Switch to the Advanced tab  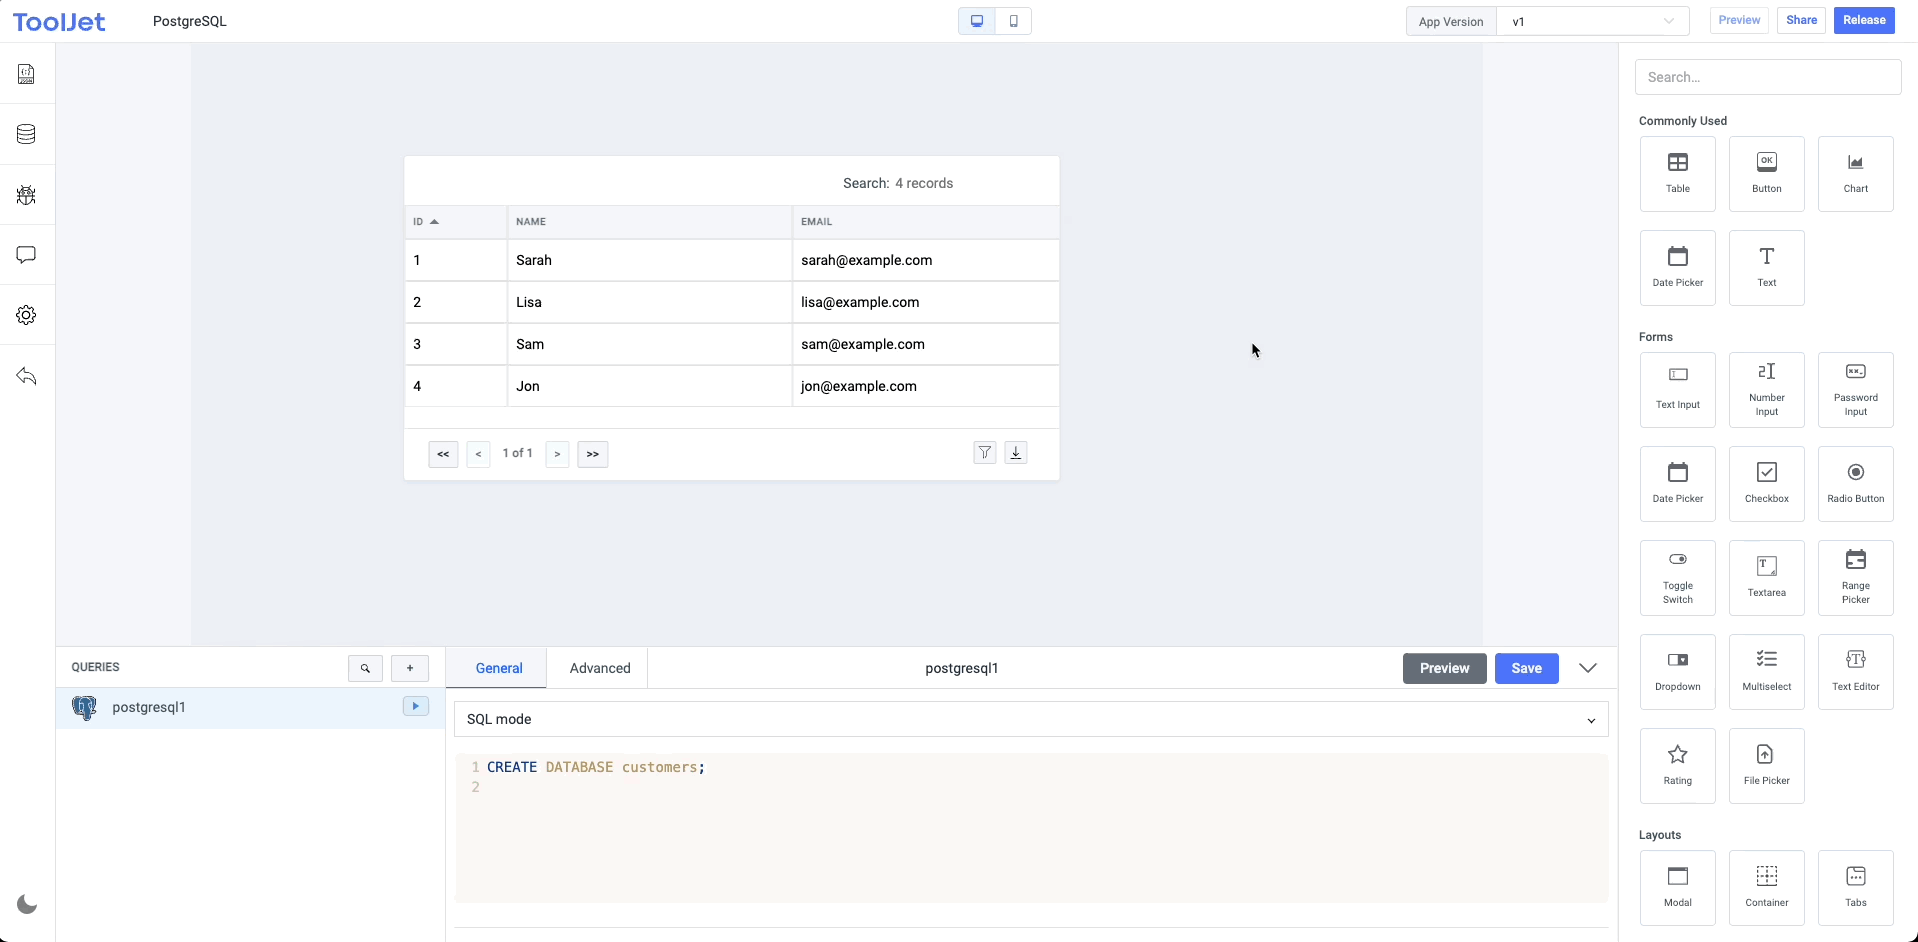[600, 668]
